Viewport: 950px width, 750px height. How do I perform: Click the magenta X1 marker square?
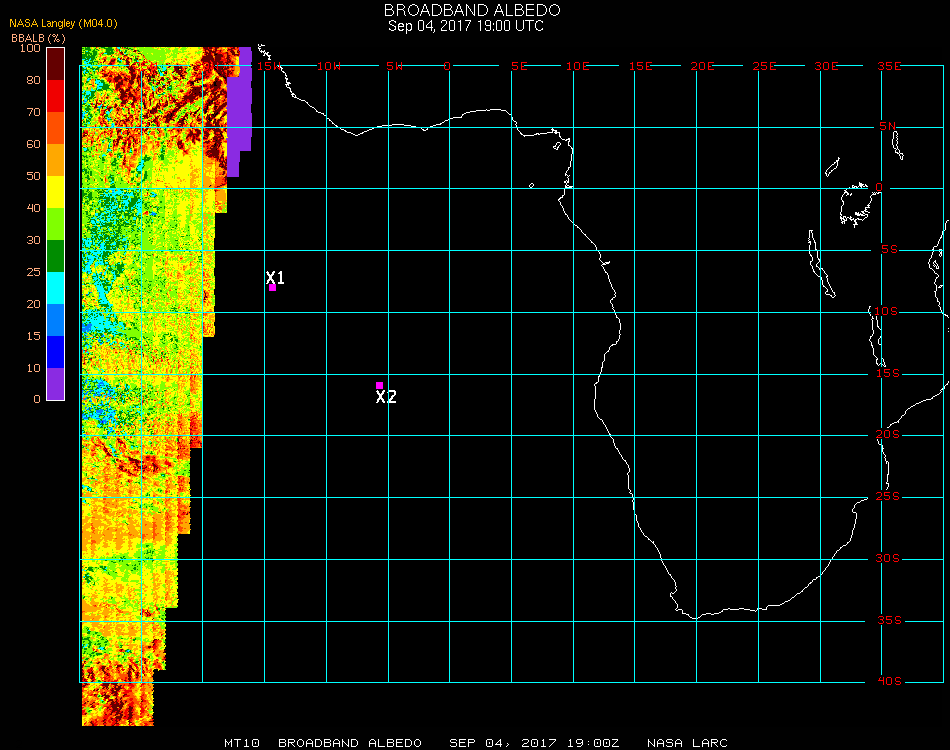[273, 288]
